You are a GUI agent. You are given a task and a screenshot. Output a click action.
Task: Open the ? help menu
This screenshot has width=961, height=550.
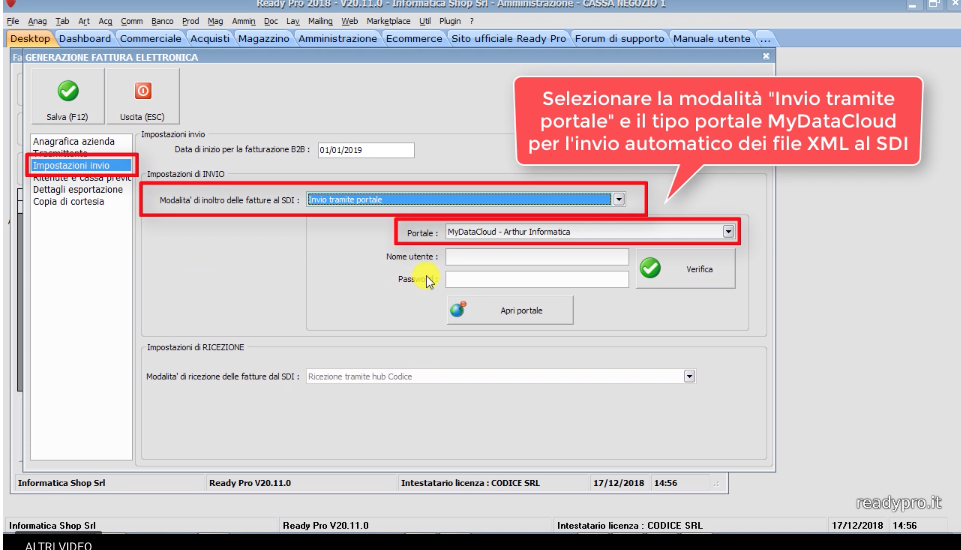(x=472, y=21)
